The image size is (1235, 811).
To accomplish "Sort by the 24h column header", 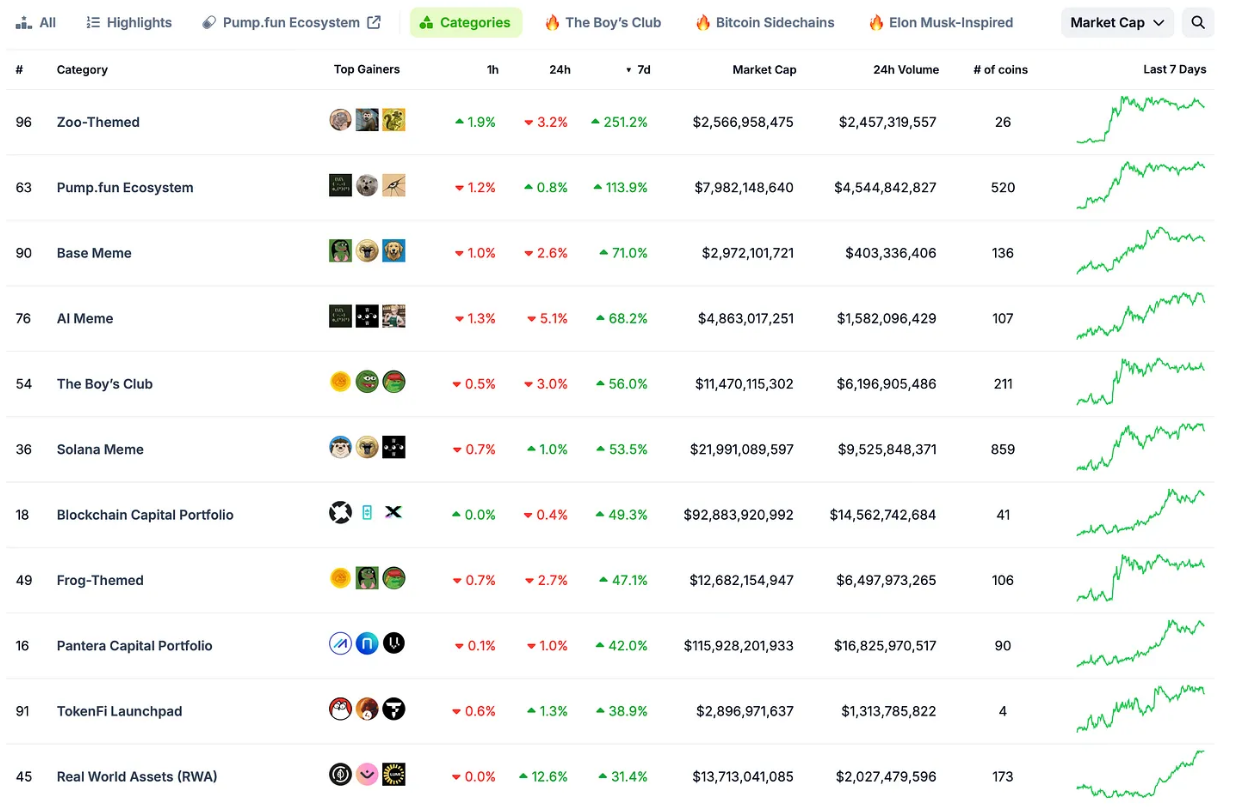I will tap(560, 70).
